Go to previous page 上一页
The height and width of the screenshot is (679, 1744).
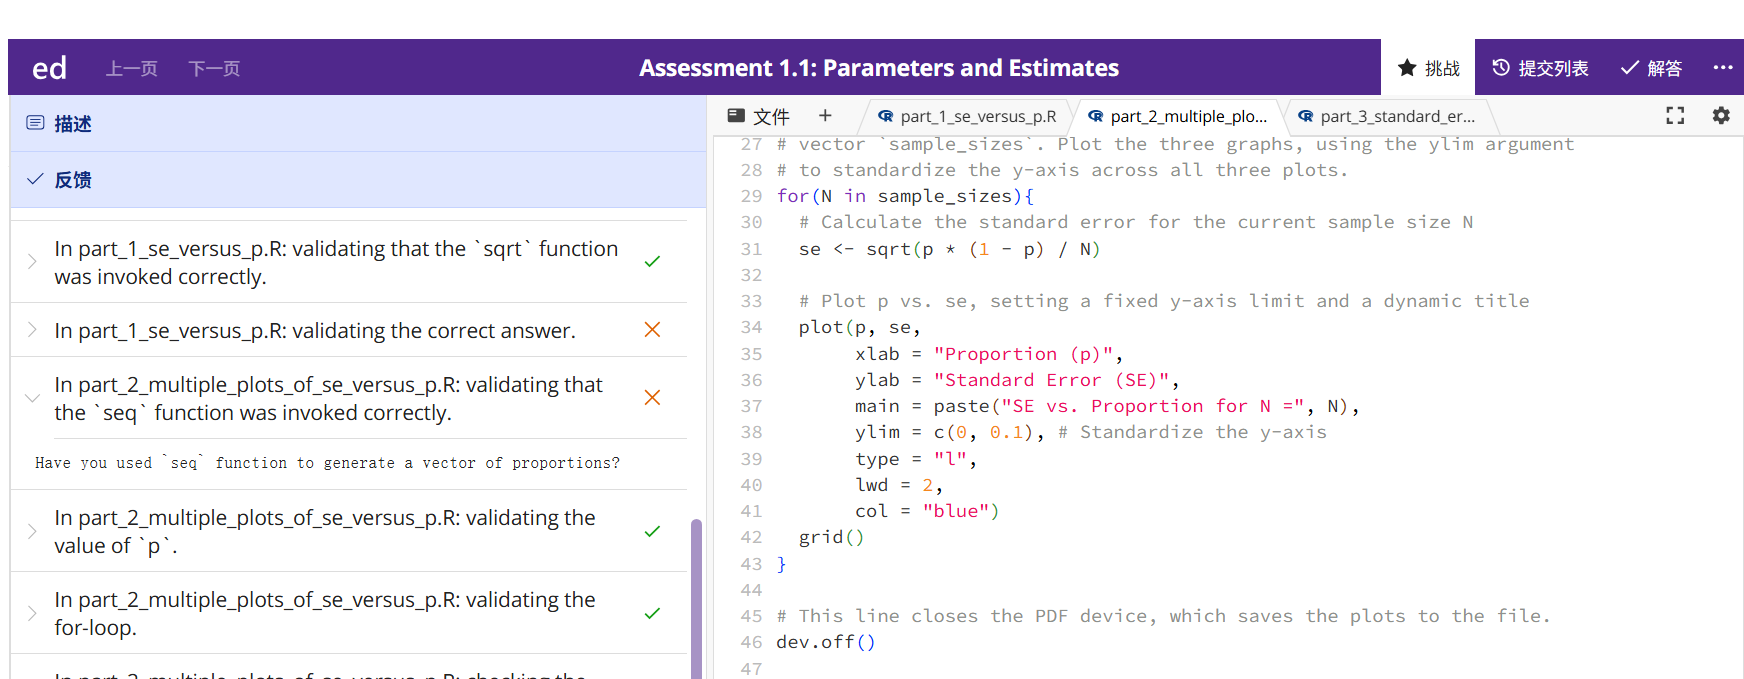pos(132,68)
